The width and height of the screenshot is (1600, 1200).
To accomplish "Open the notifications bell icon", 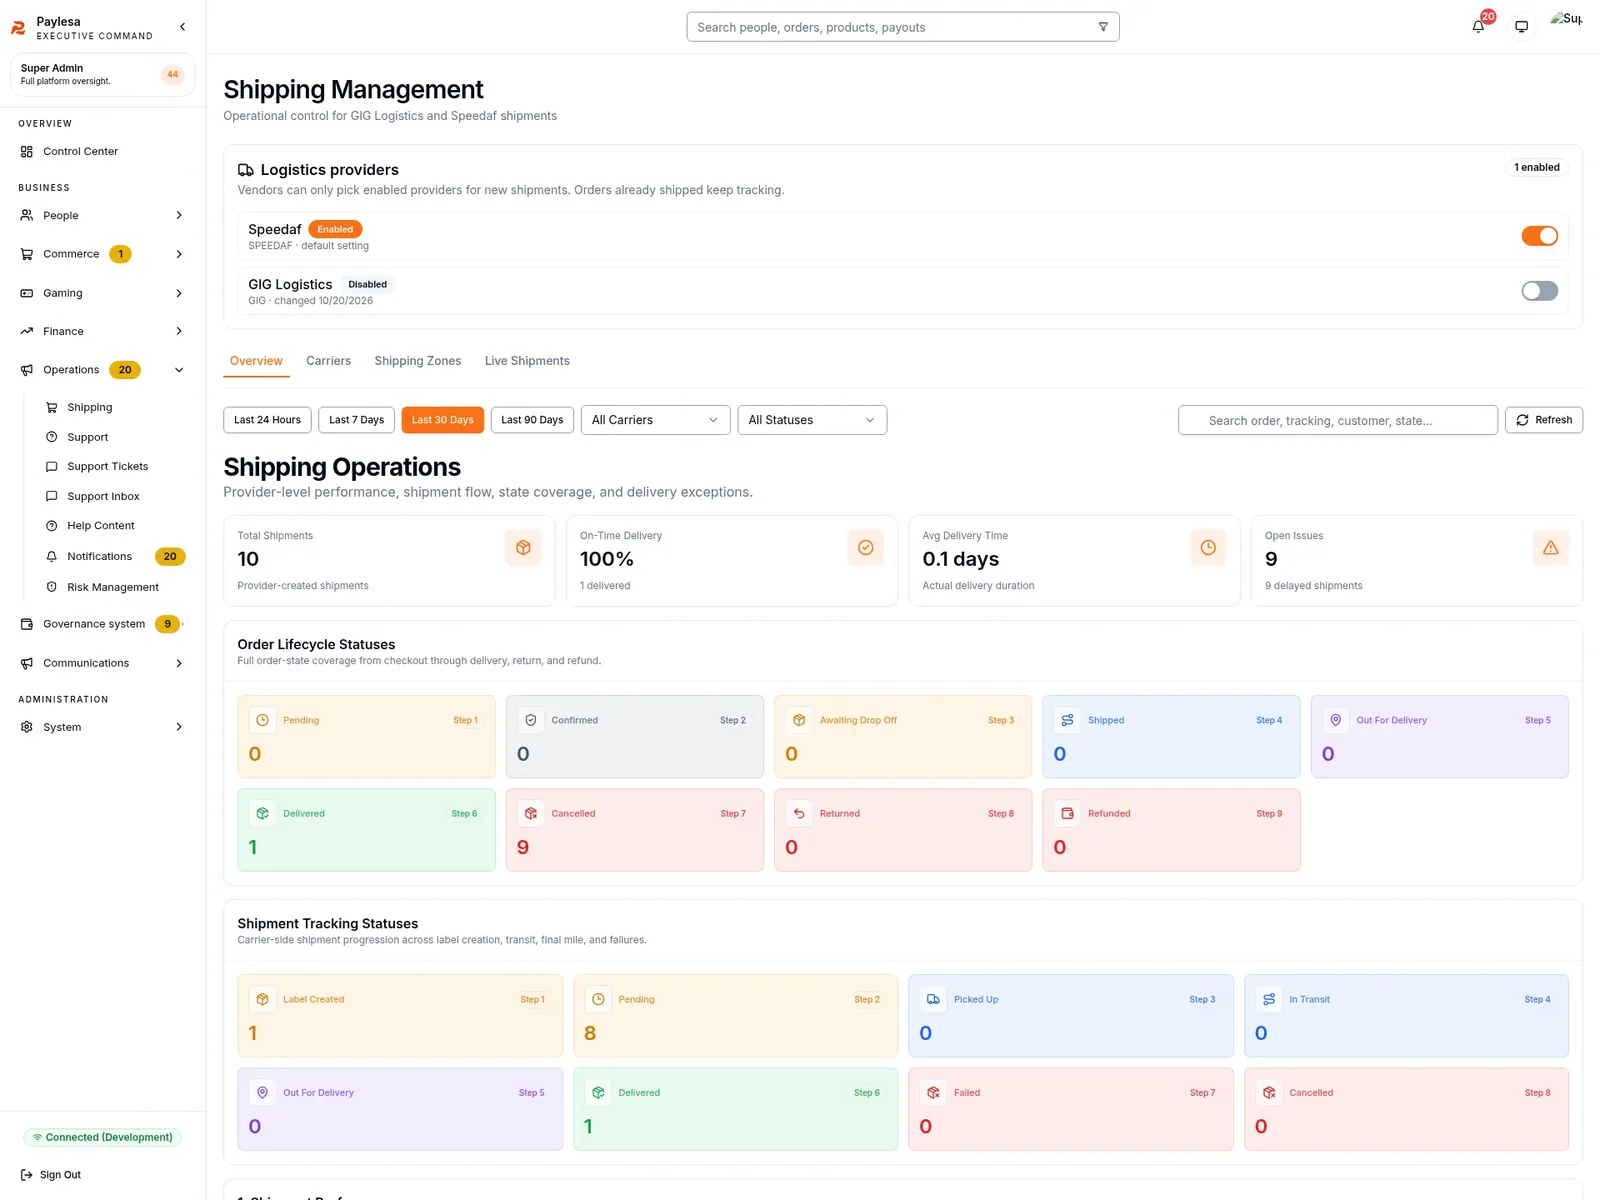I will [1478, 27].
